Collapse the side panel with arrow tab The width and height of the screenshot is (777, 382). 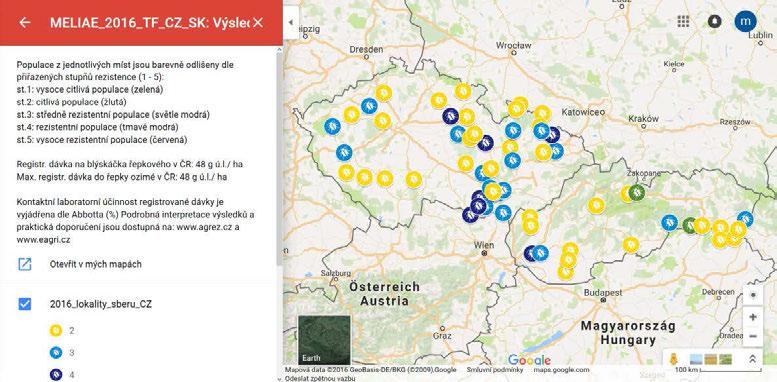coord(291,22)
